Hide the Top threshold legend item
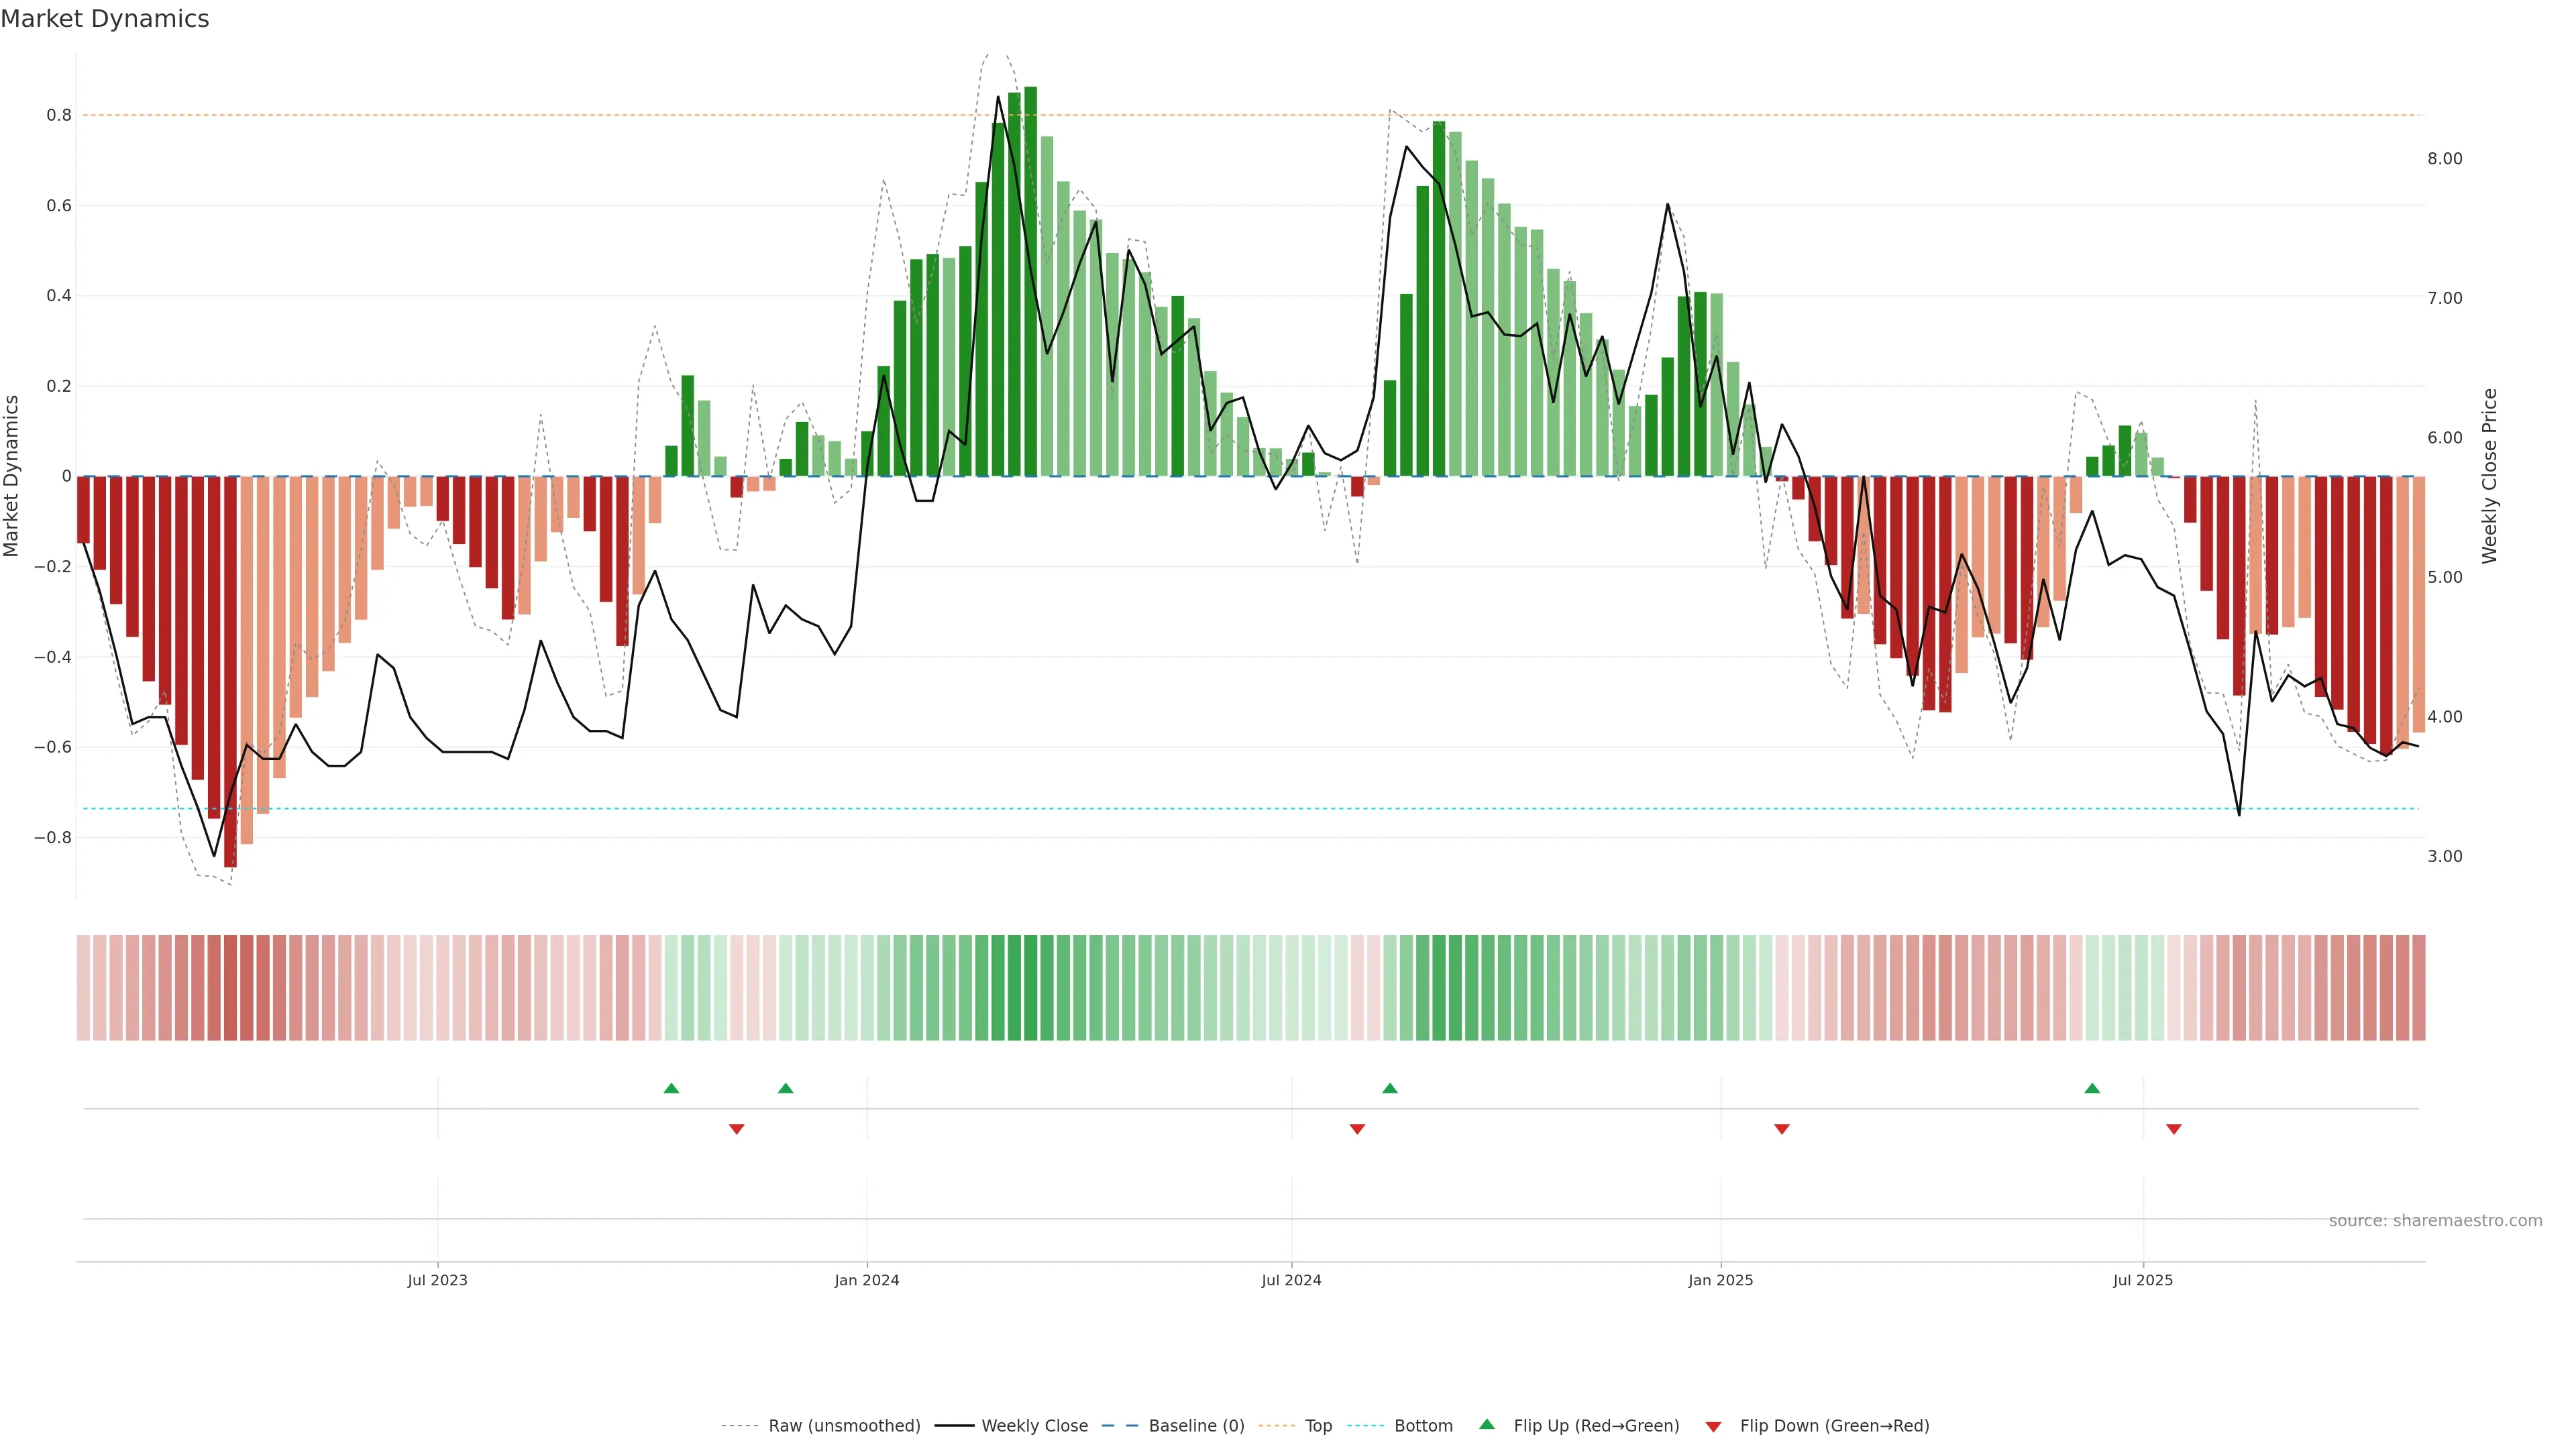Image resolution: width=2576 pixels, height=1449 pixels. (x=1318, y=1426)
